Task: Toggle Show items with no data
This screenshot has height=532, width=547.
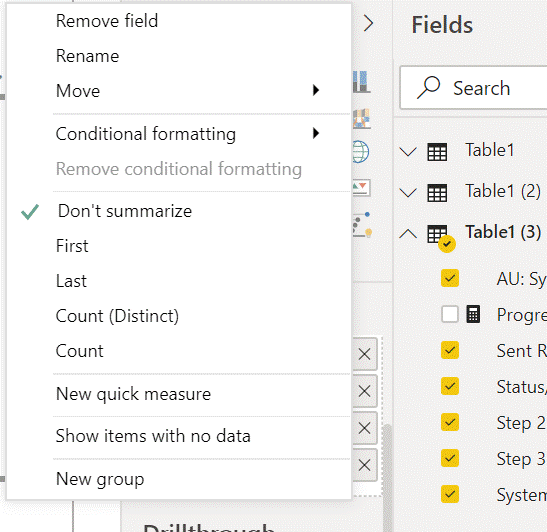Action: 153,436
